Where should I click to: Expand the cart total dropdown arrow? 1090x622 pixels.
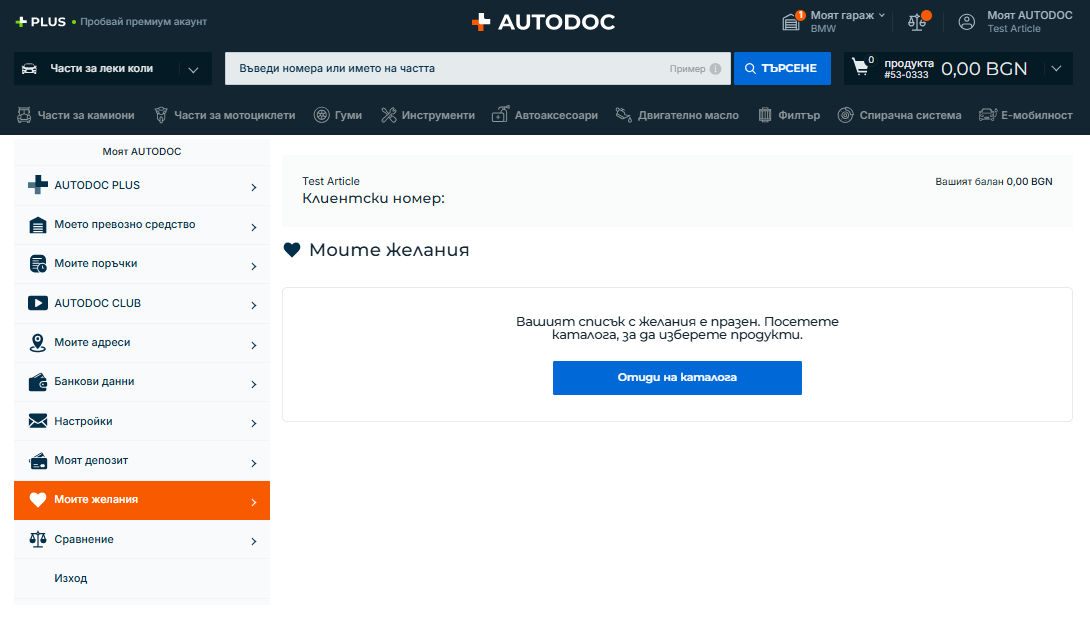pos(1057,69)
